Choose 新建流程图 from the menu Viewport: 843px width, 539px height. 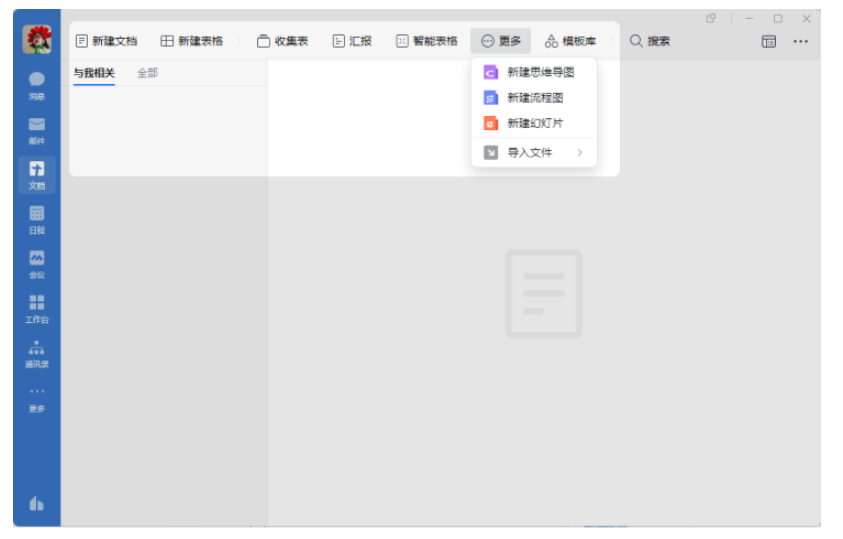pos(534,98)
